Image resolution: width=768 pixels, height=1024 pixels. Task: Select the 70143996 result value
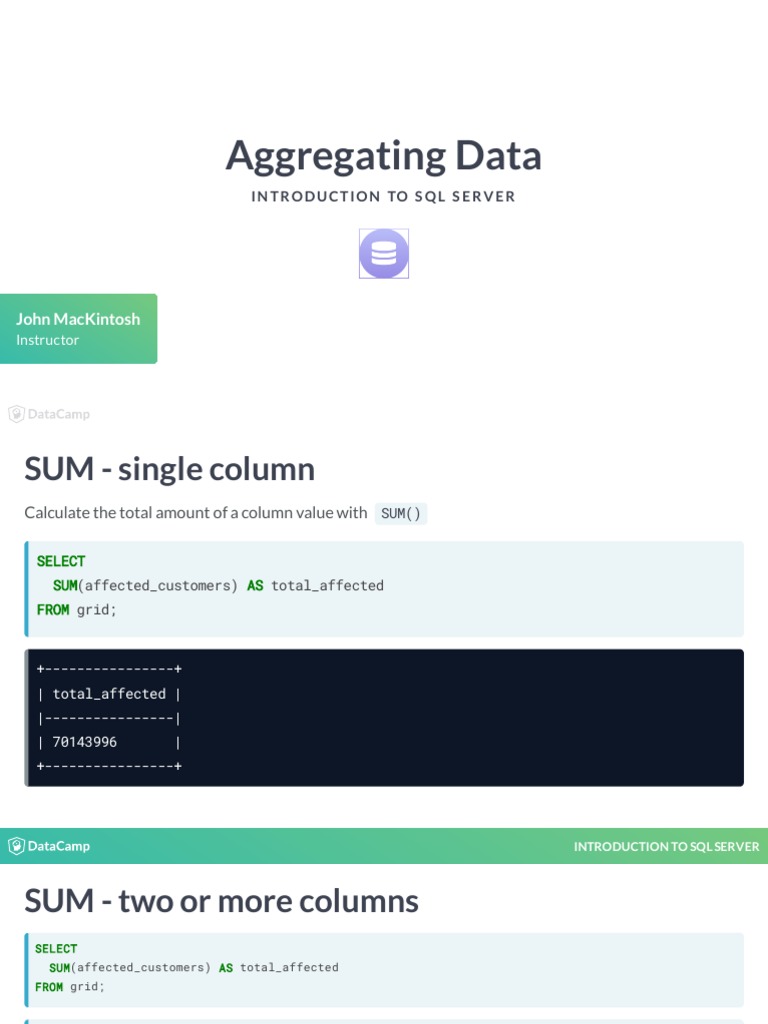tap(85, 742)
